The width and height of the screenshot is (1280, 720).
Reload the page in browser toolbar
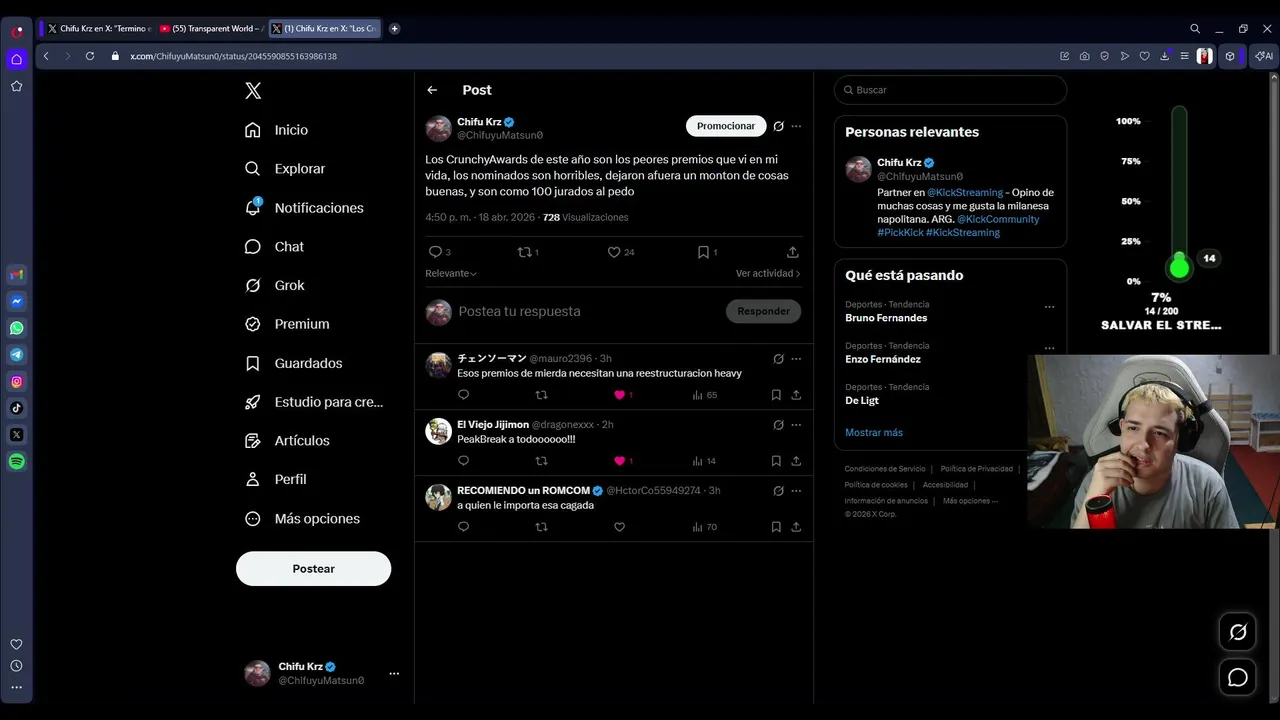(x=89, y=56)
